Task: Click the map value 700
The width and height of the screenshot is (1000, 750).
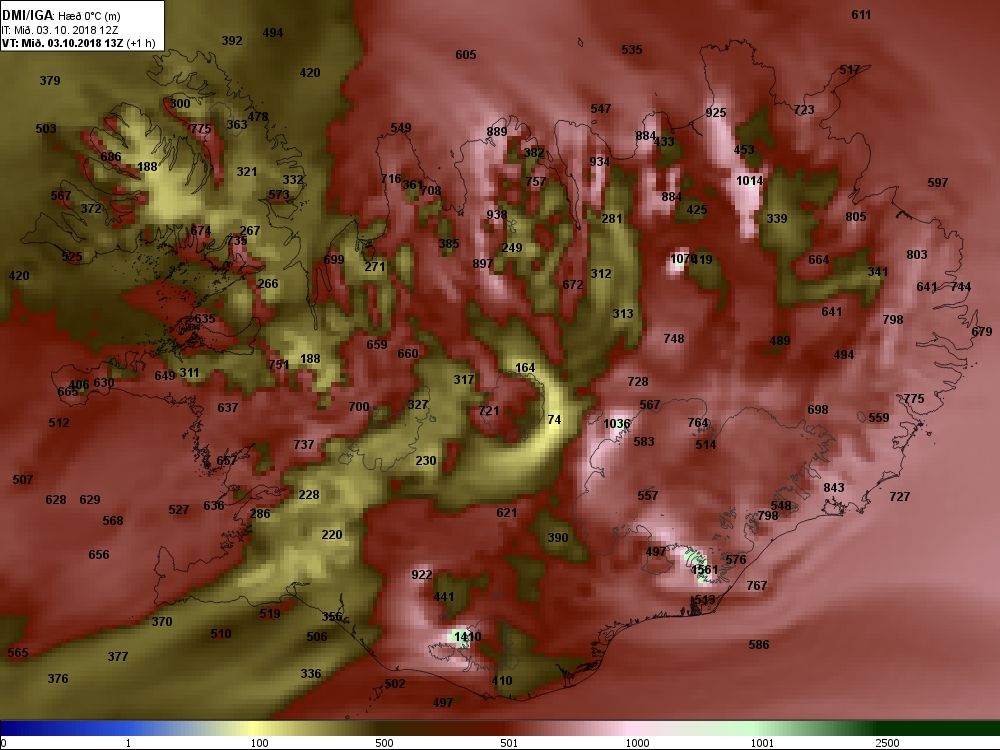Action: point(358,406)
